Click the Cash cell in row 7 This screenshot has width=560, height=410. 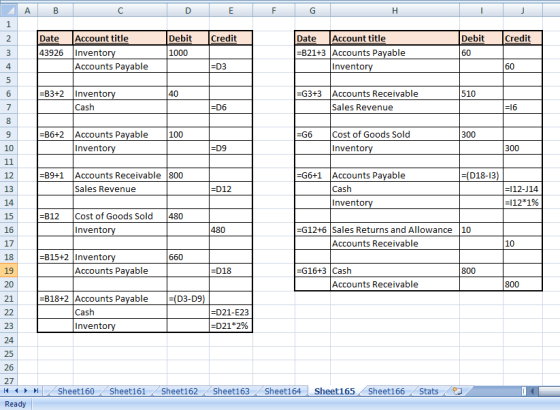120,107
